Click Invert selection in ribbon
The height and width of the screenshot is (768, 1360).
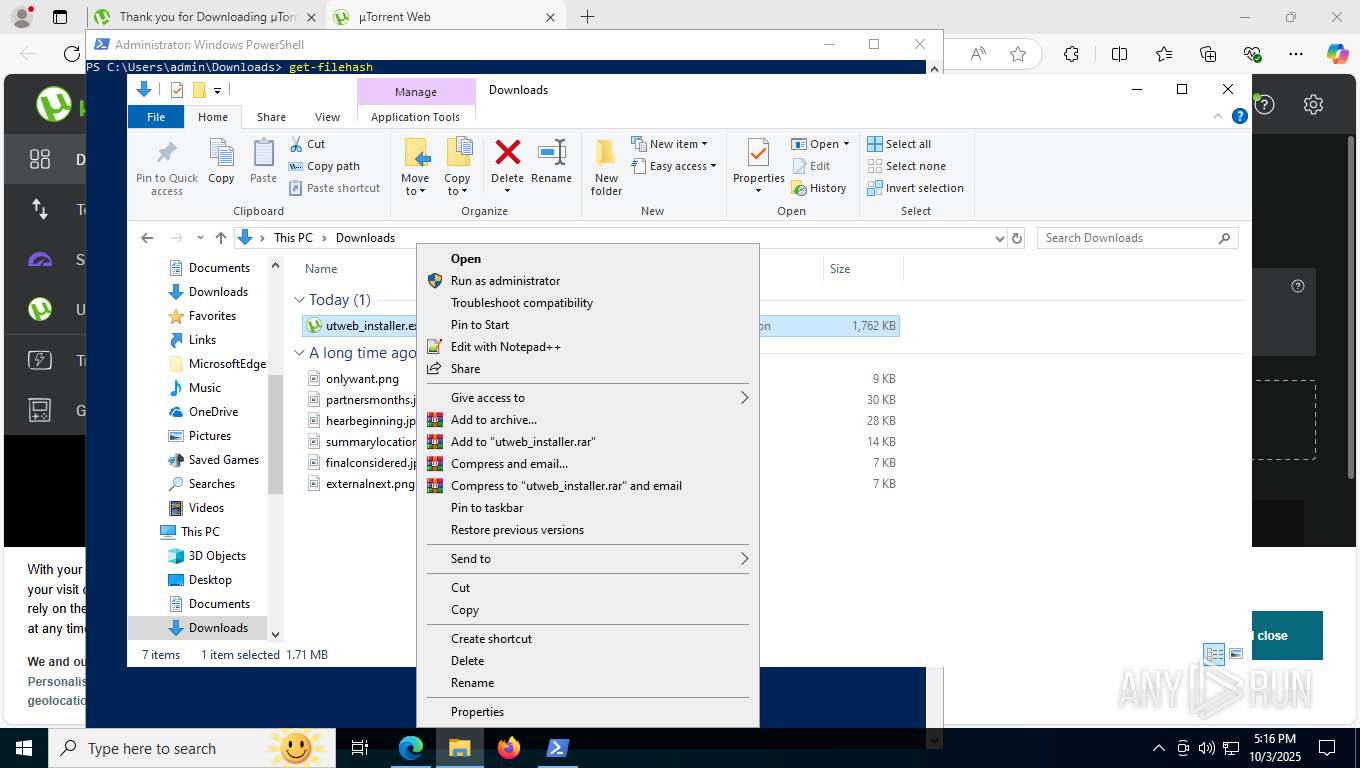915,188
